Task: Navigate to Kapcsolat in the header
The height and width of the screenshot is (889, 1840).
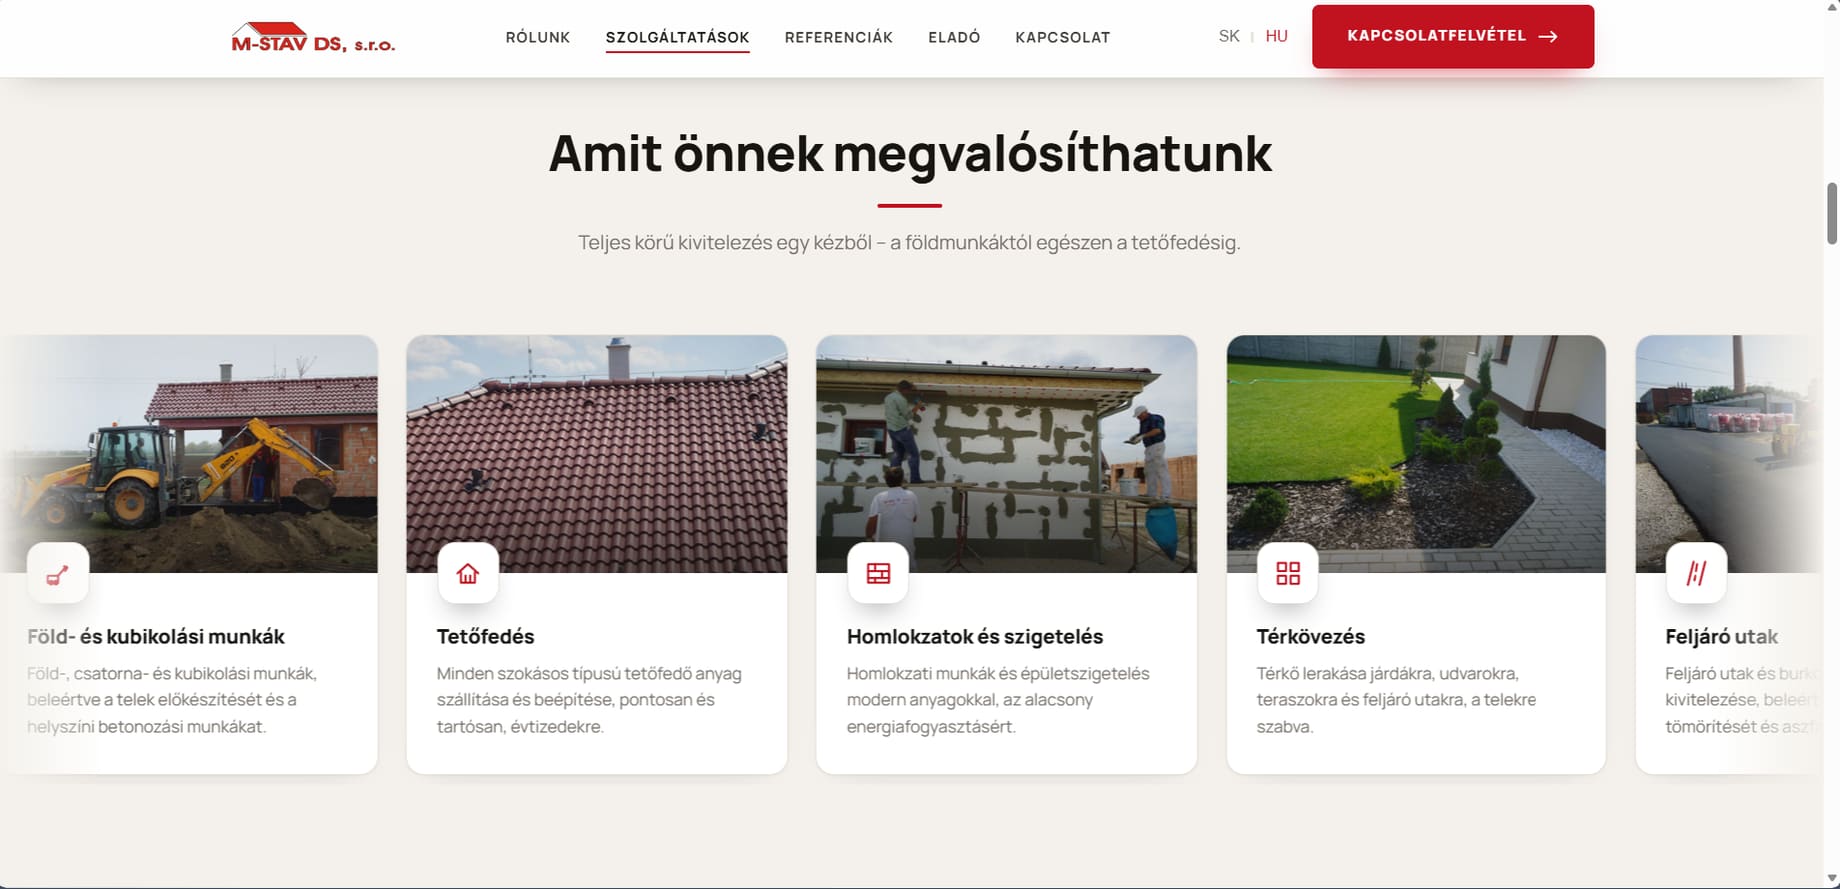Action: tap(1063, 37)
